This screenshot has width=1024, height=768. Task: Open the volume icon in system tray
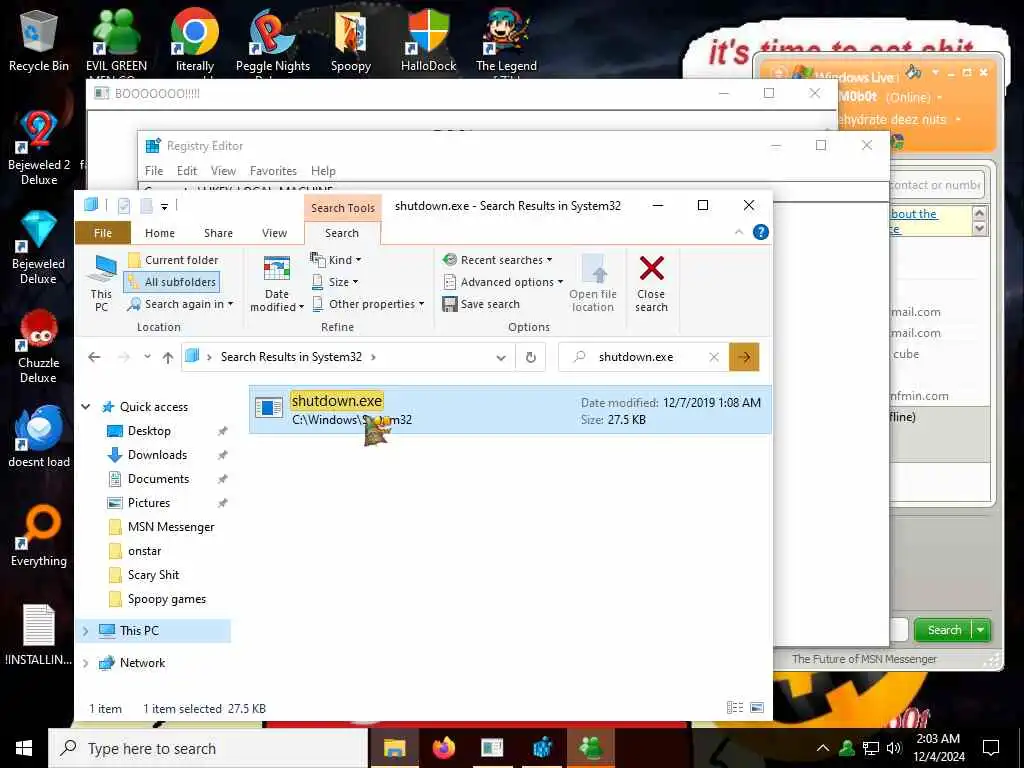tap(894, 748)
